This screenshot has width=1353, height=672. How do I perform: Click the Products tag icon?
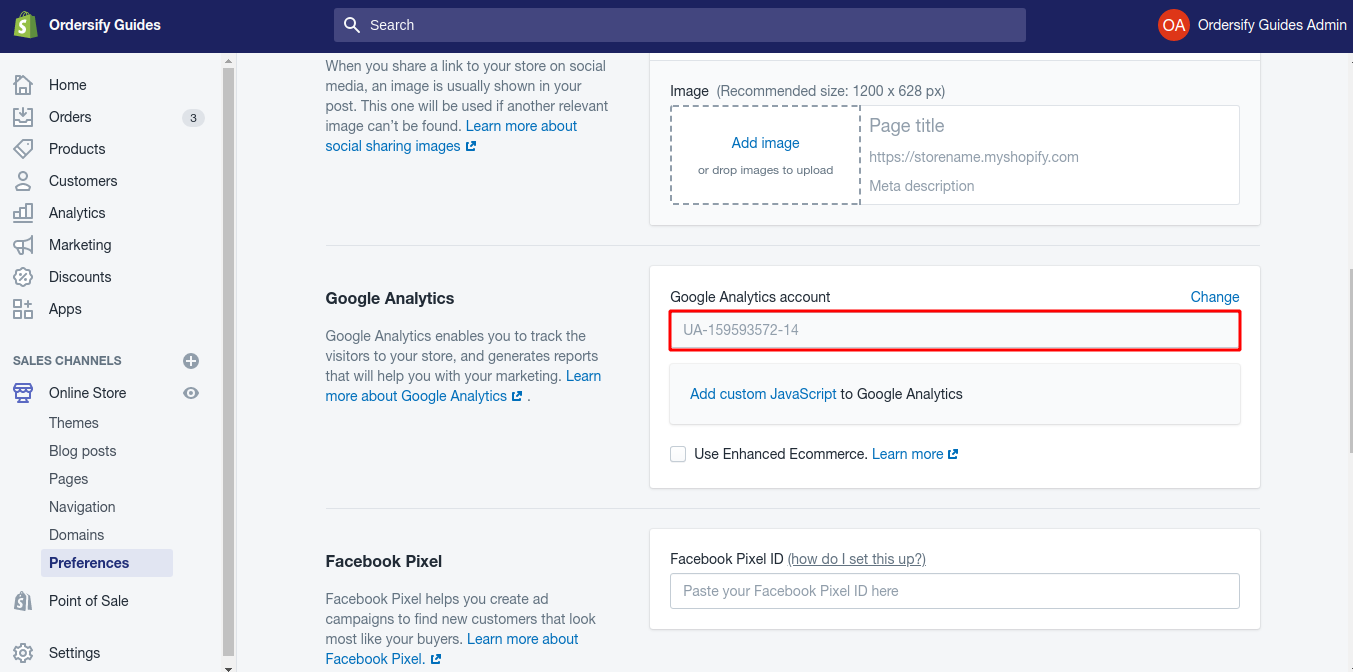click(x=23, y=149)
